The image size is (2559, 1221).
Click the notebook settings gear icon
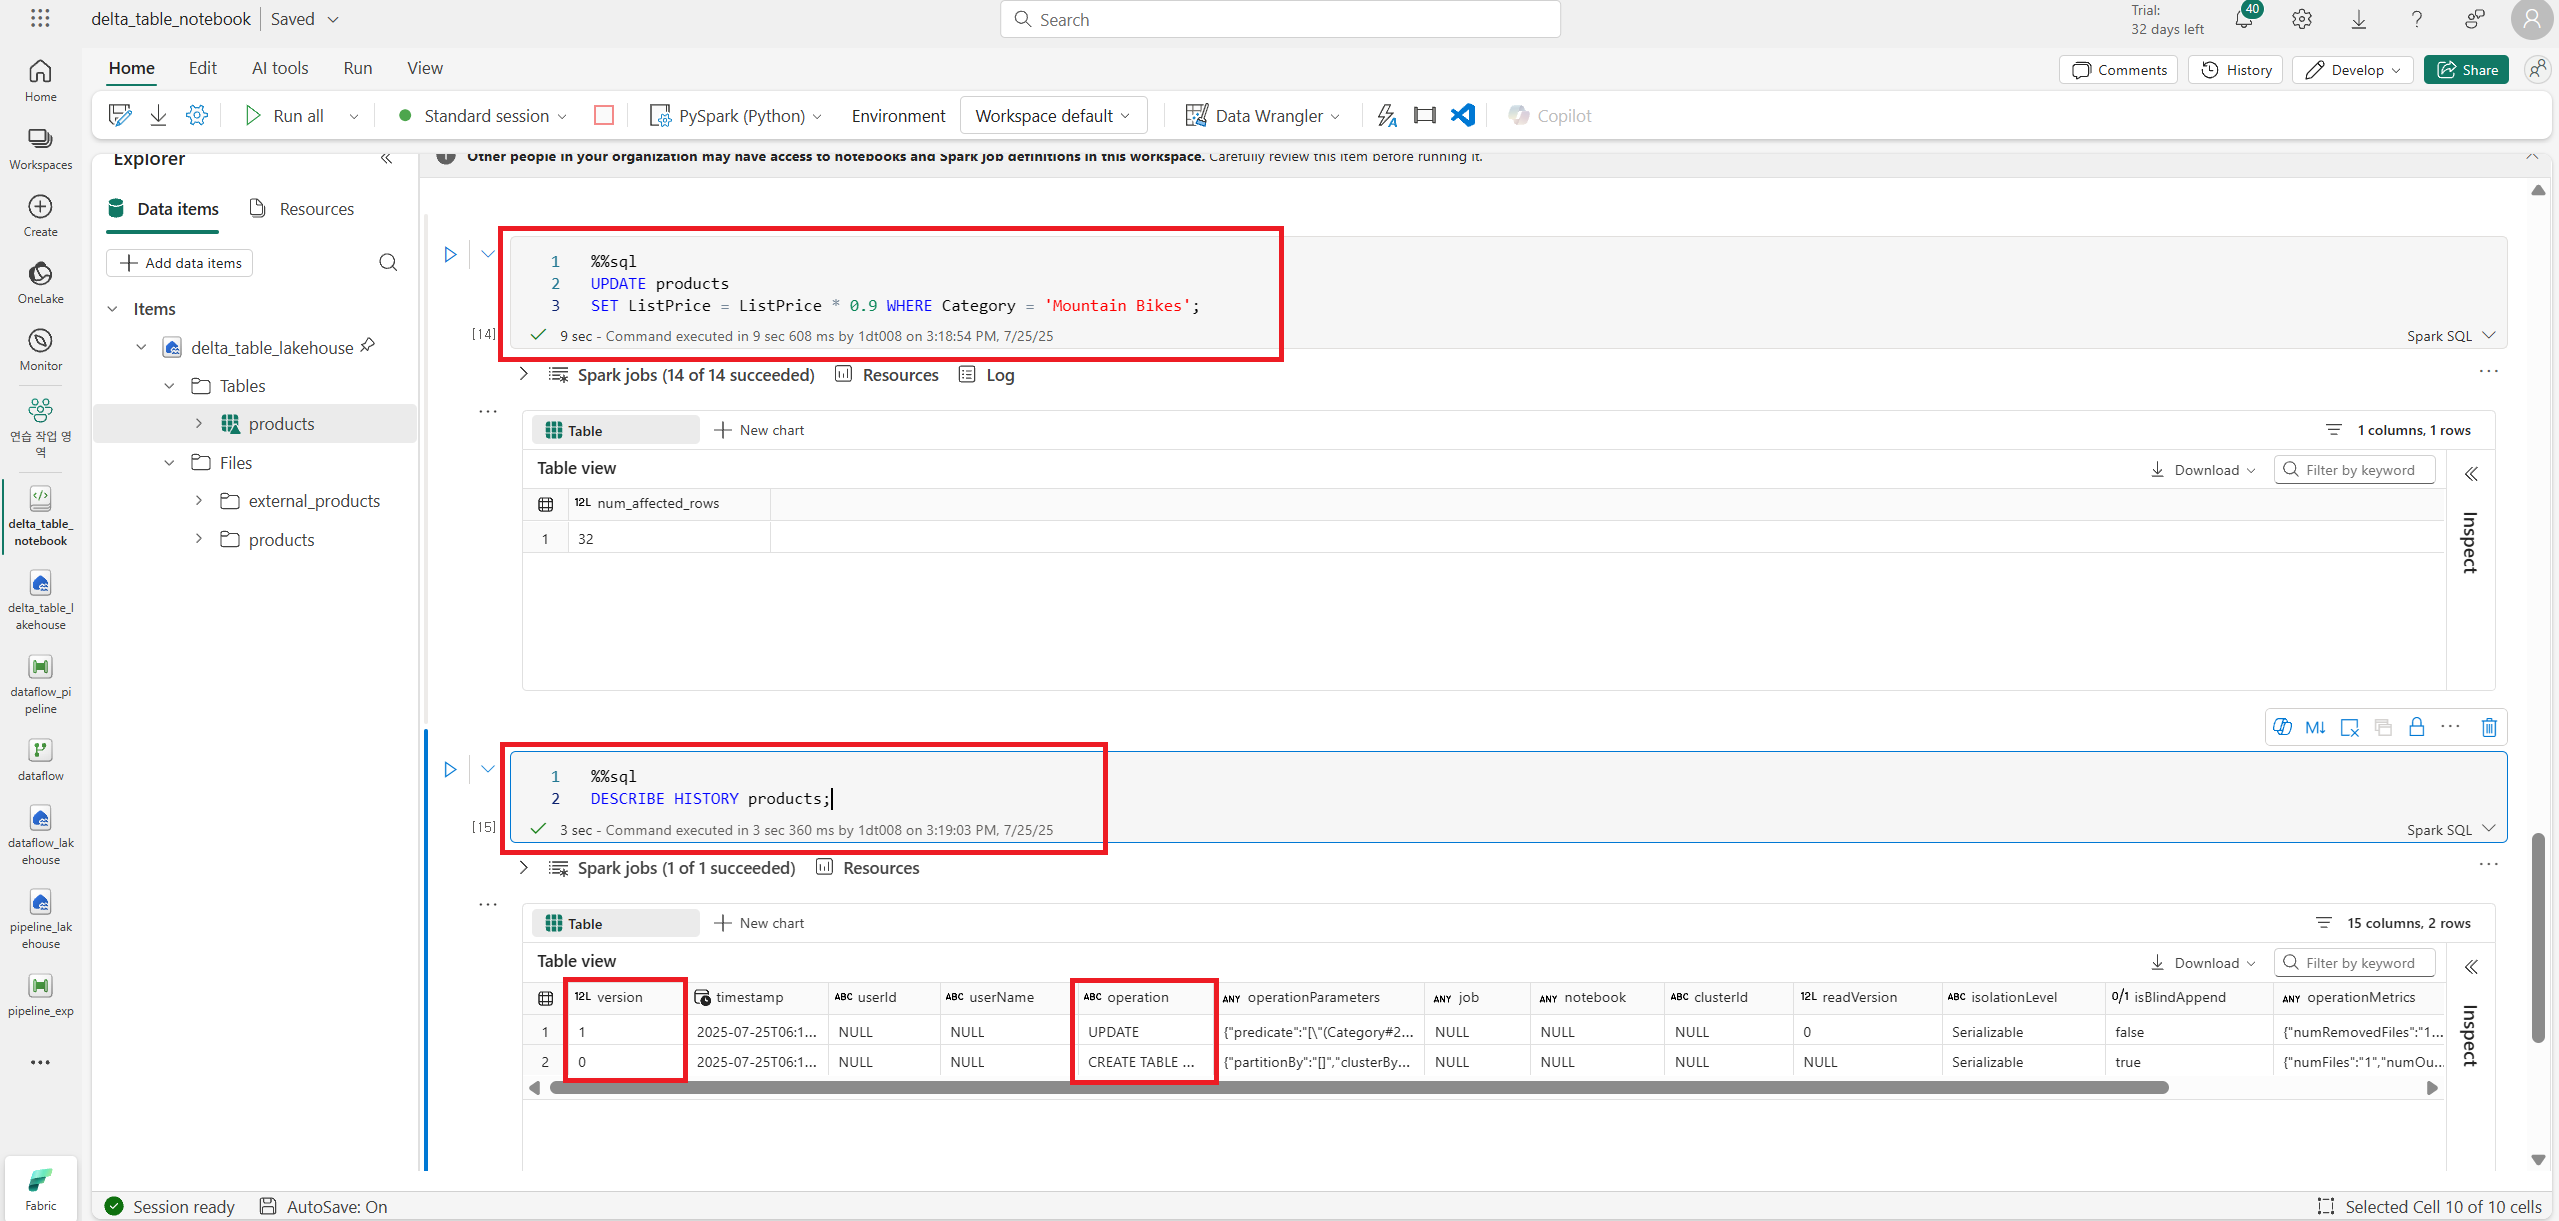point(197,115)
